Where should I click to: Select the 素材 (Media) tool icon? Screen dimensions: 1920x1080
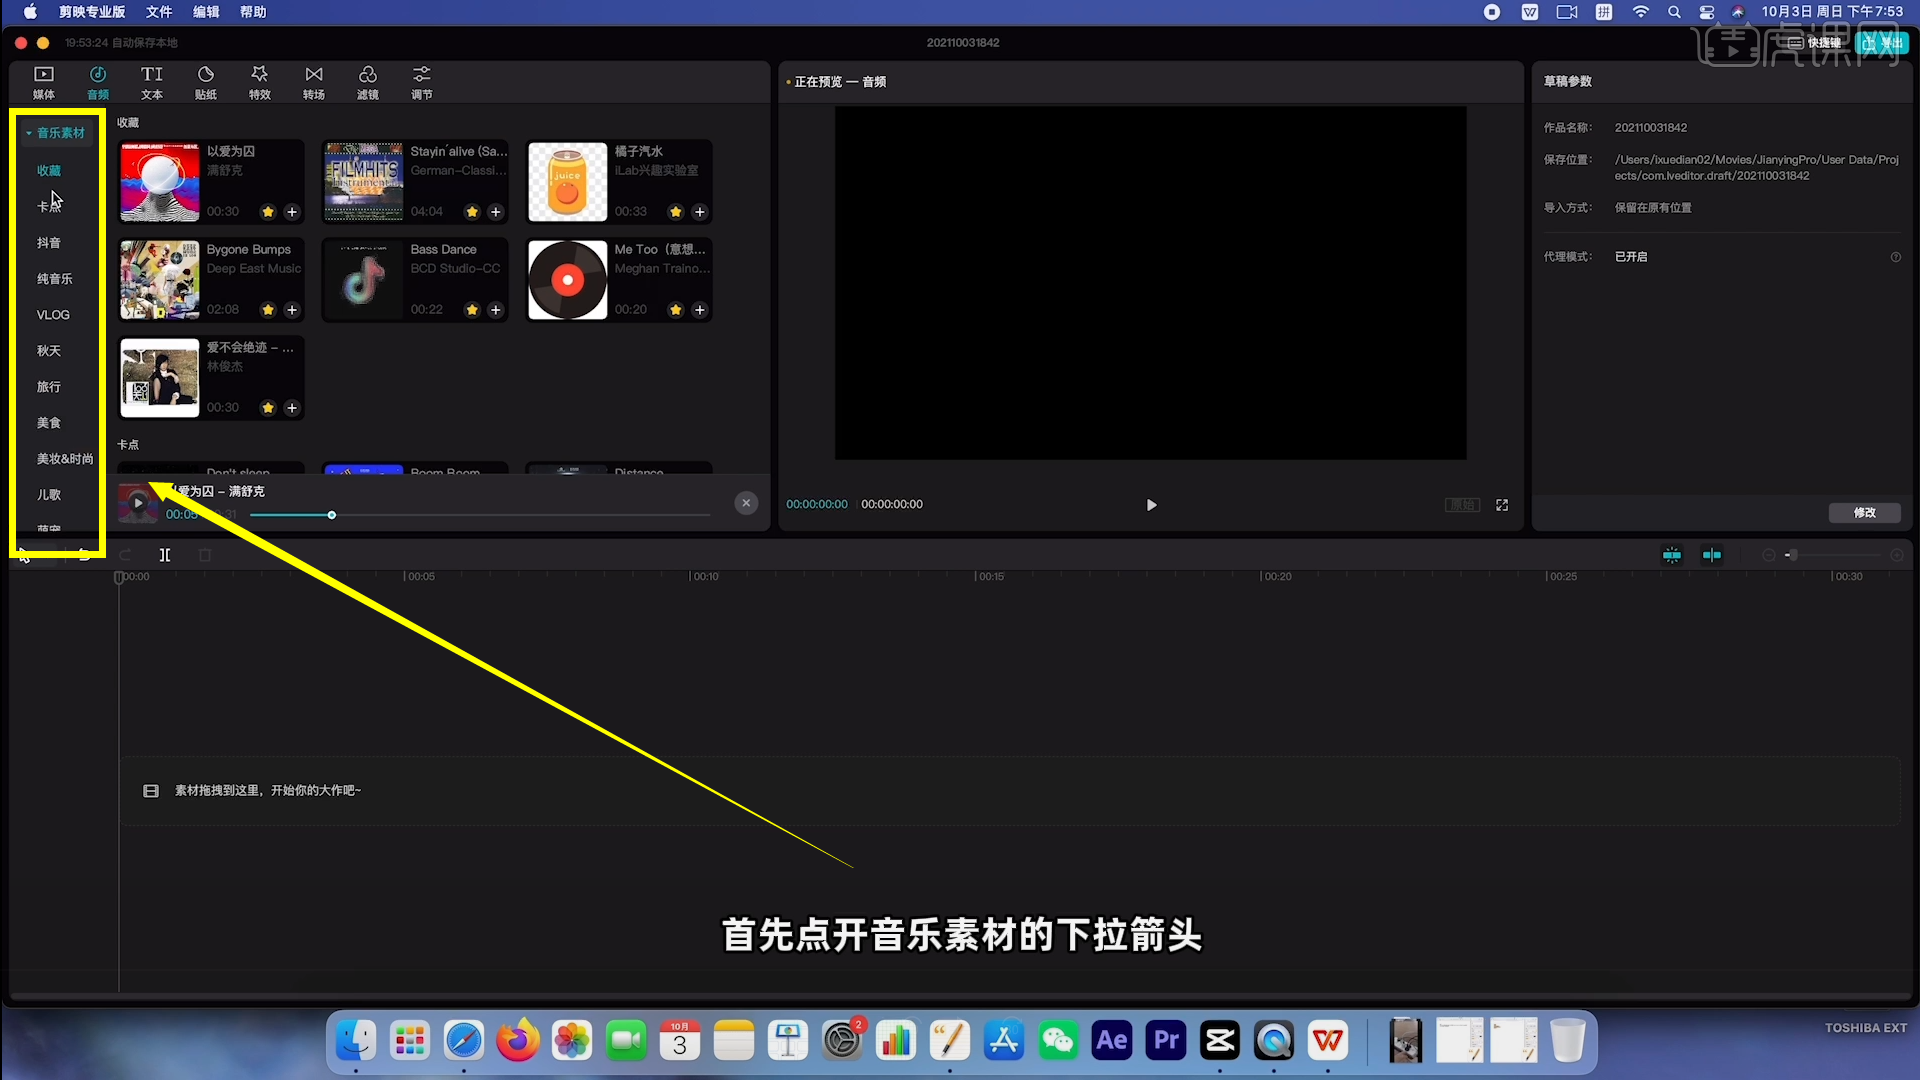(x=44, y=82)
